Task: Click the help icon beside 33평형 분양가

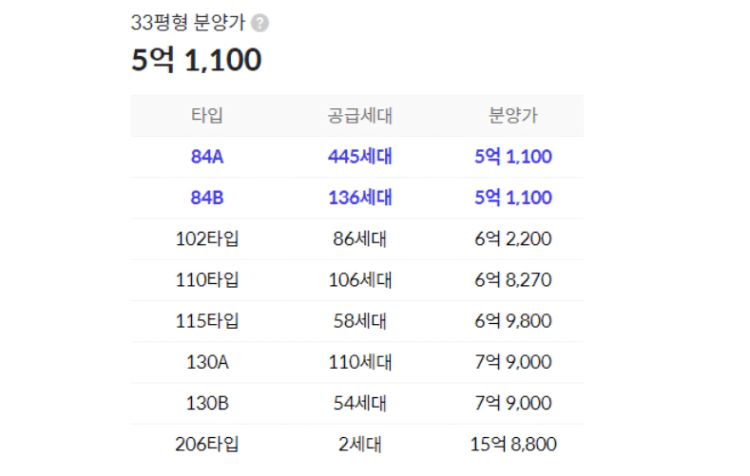Action: pos(260,23)
